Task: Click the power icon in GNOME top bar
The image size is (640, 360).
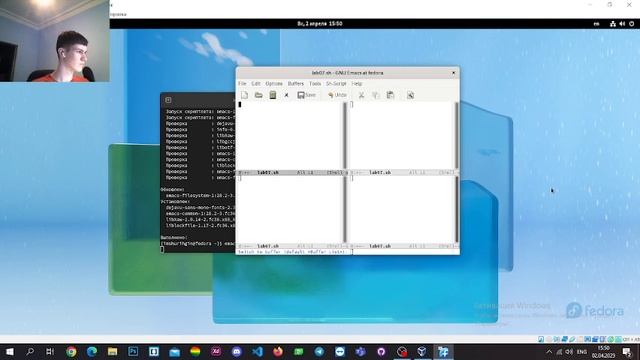Action: [631, 24]
